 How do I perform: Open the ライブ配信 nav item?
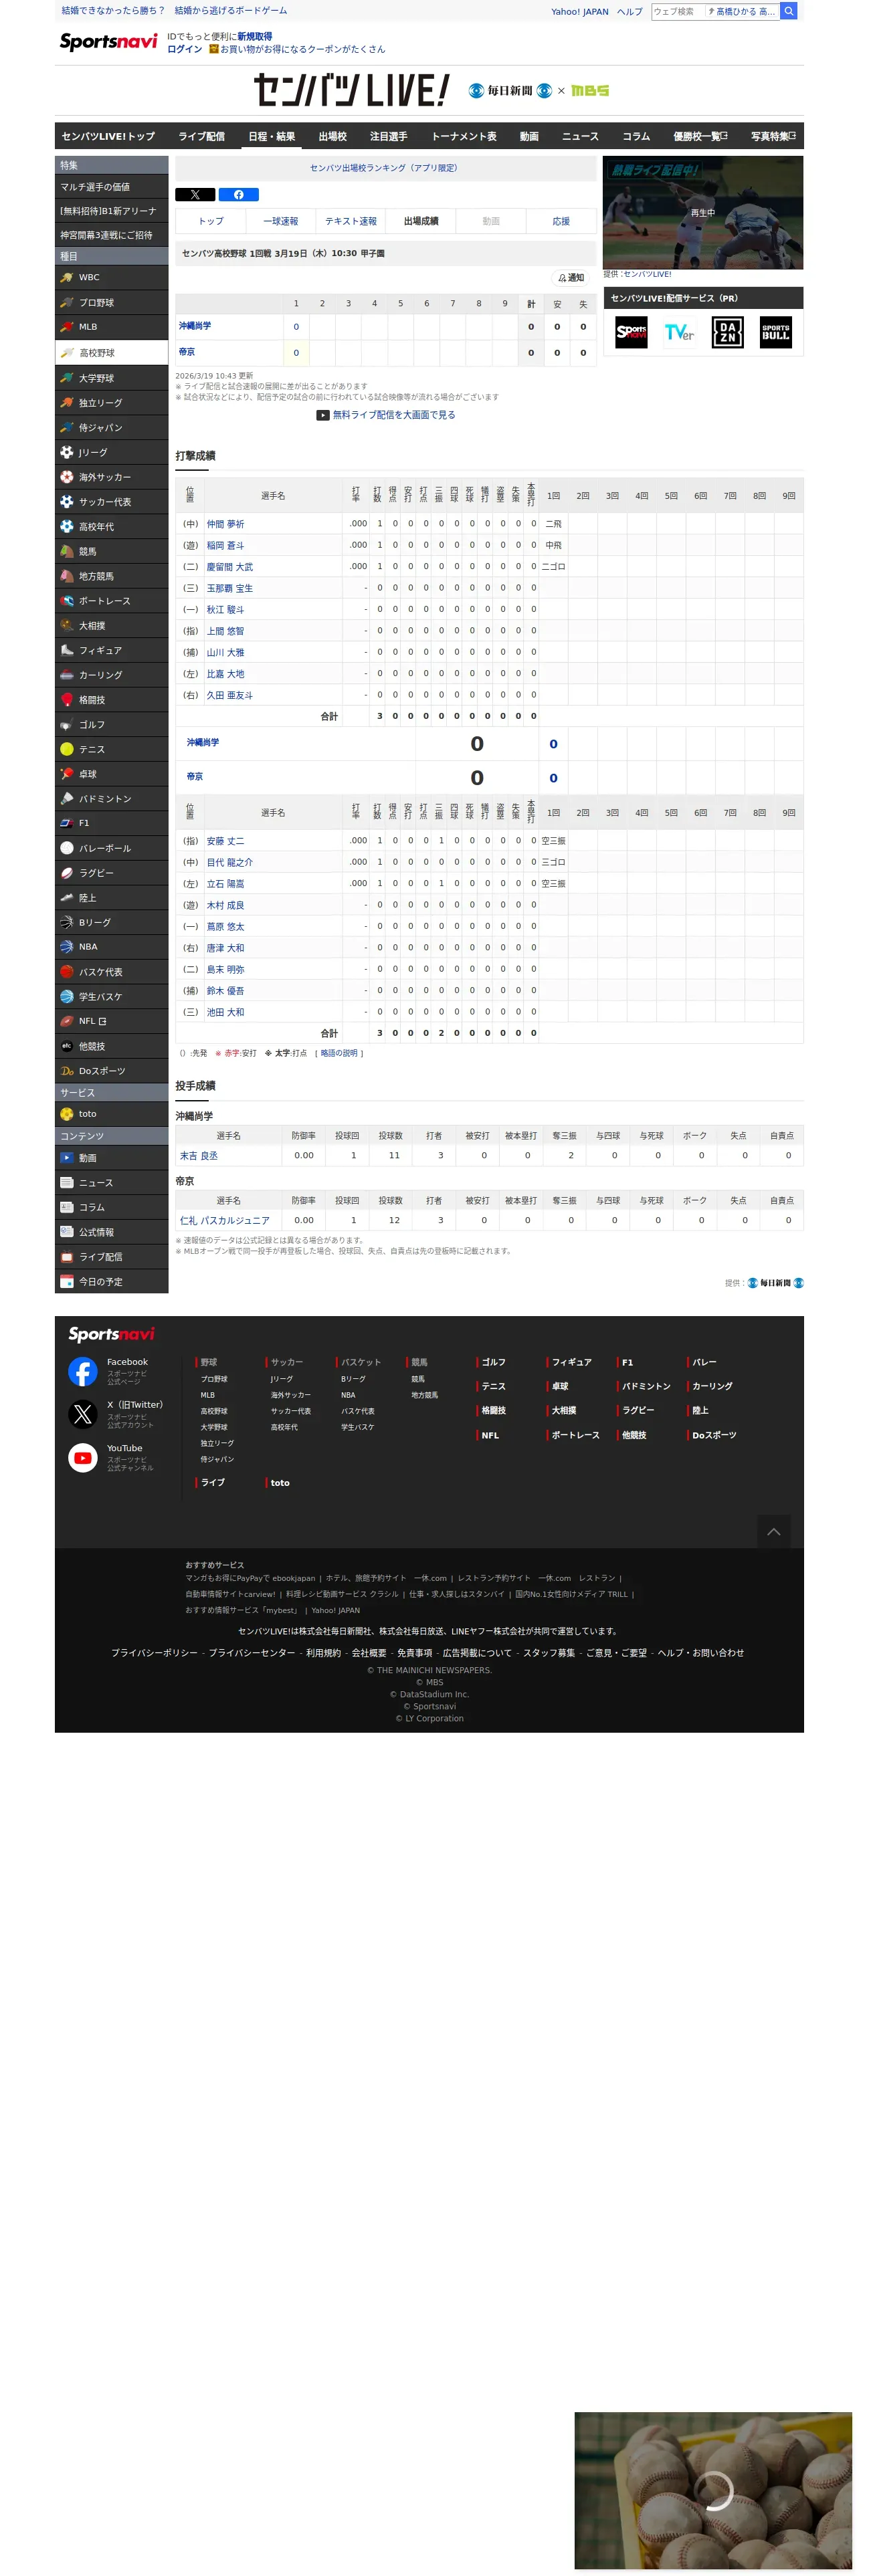(202, 136)
